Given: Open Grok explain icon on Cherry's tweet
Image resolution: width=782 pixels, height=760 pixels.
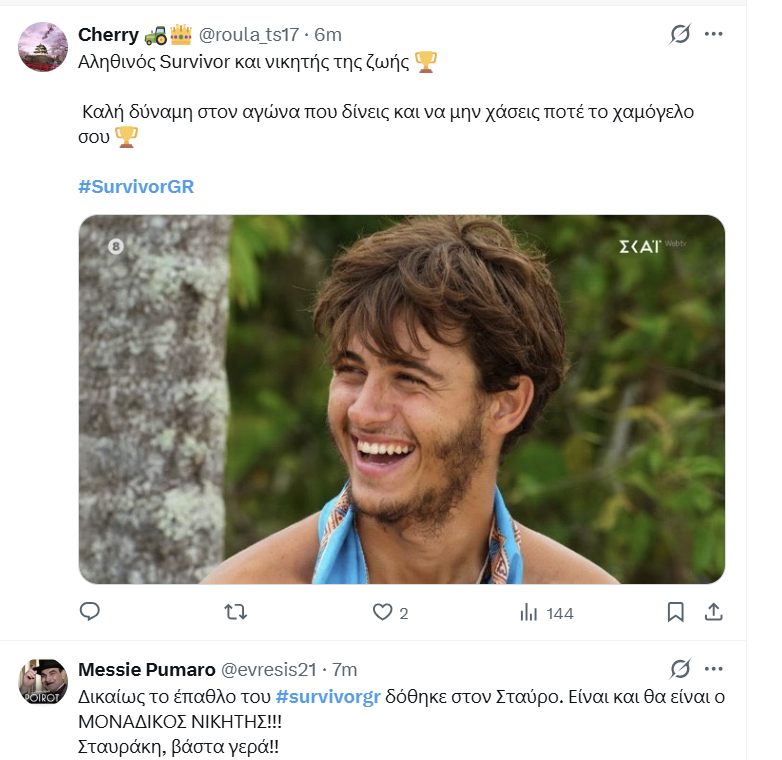Looking at the screenshot, I should 680,34.
